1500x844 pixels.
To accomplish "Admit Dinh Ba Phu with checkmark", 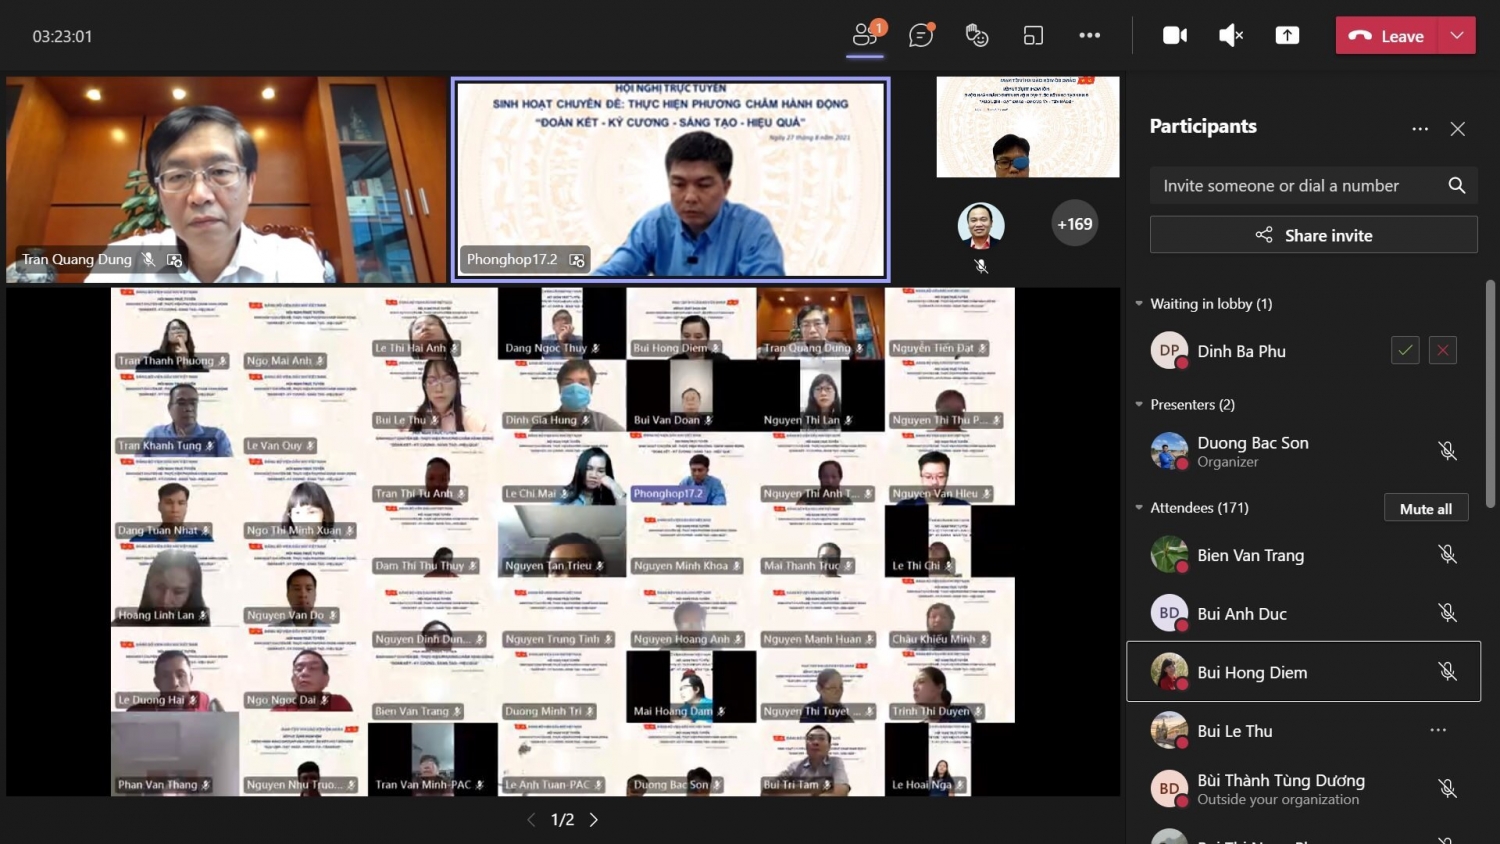I will tap(1405, 351).
